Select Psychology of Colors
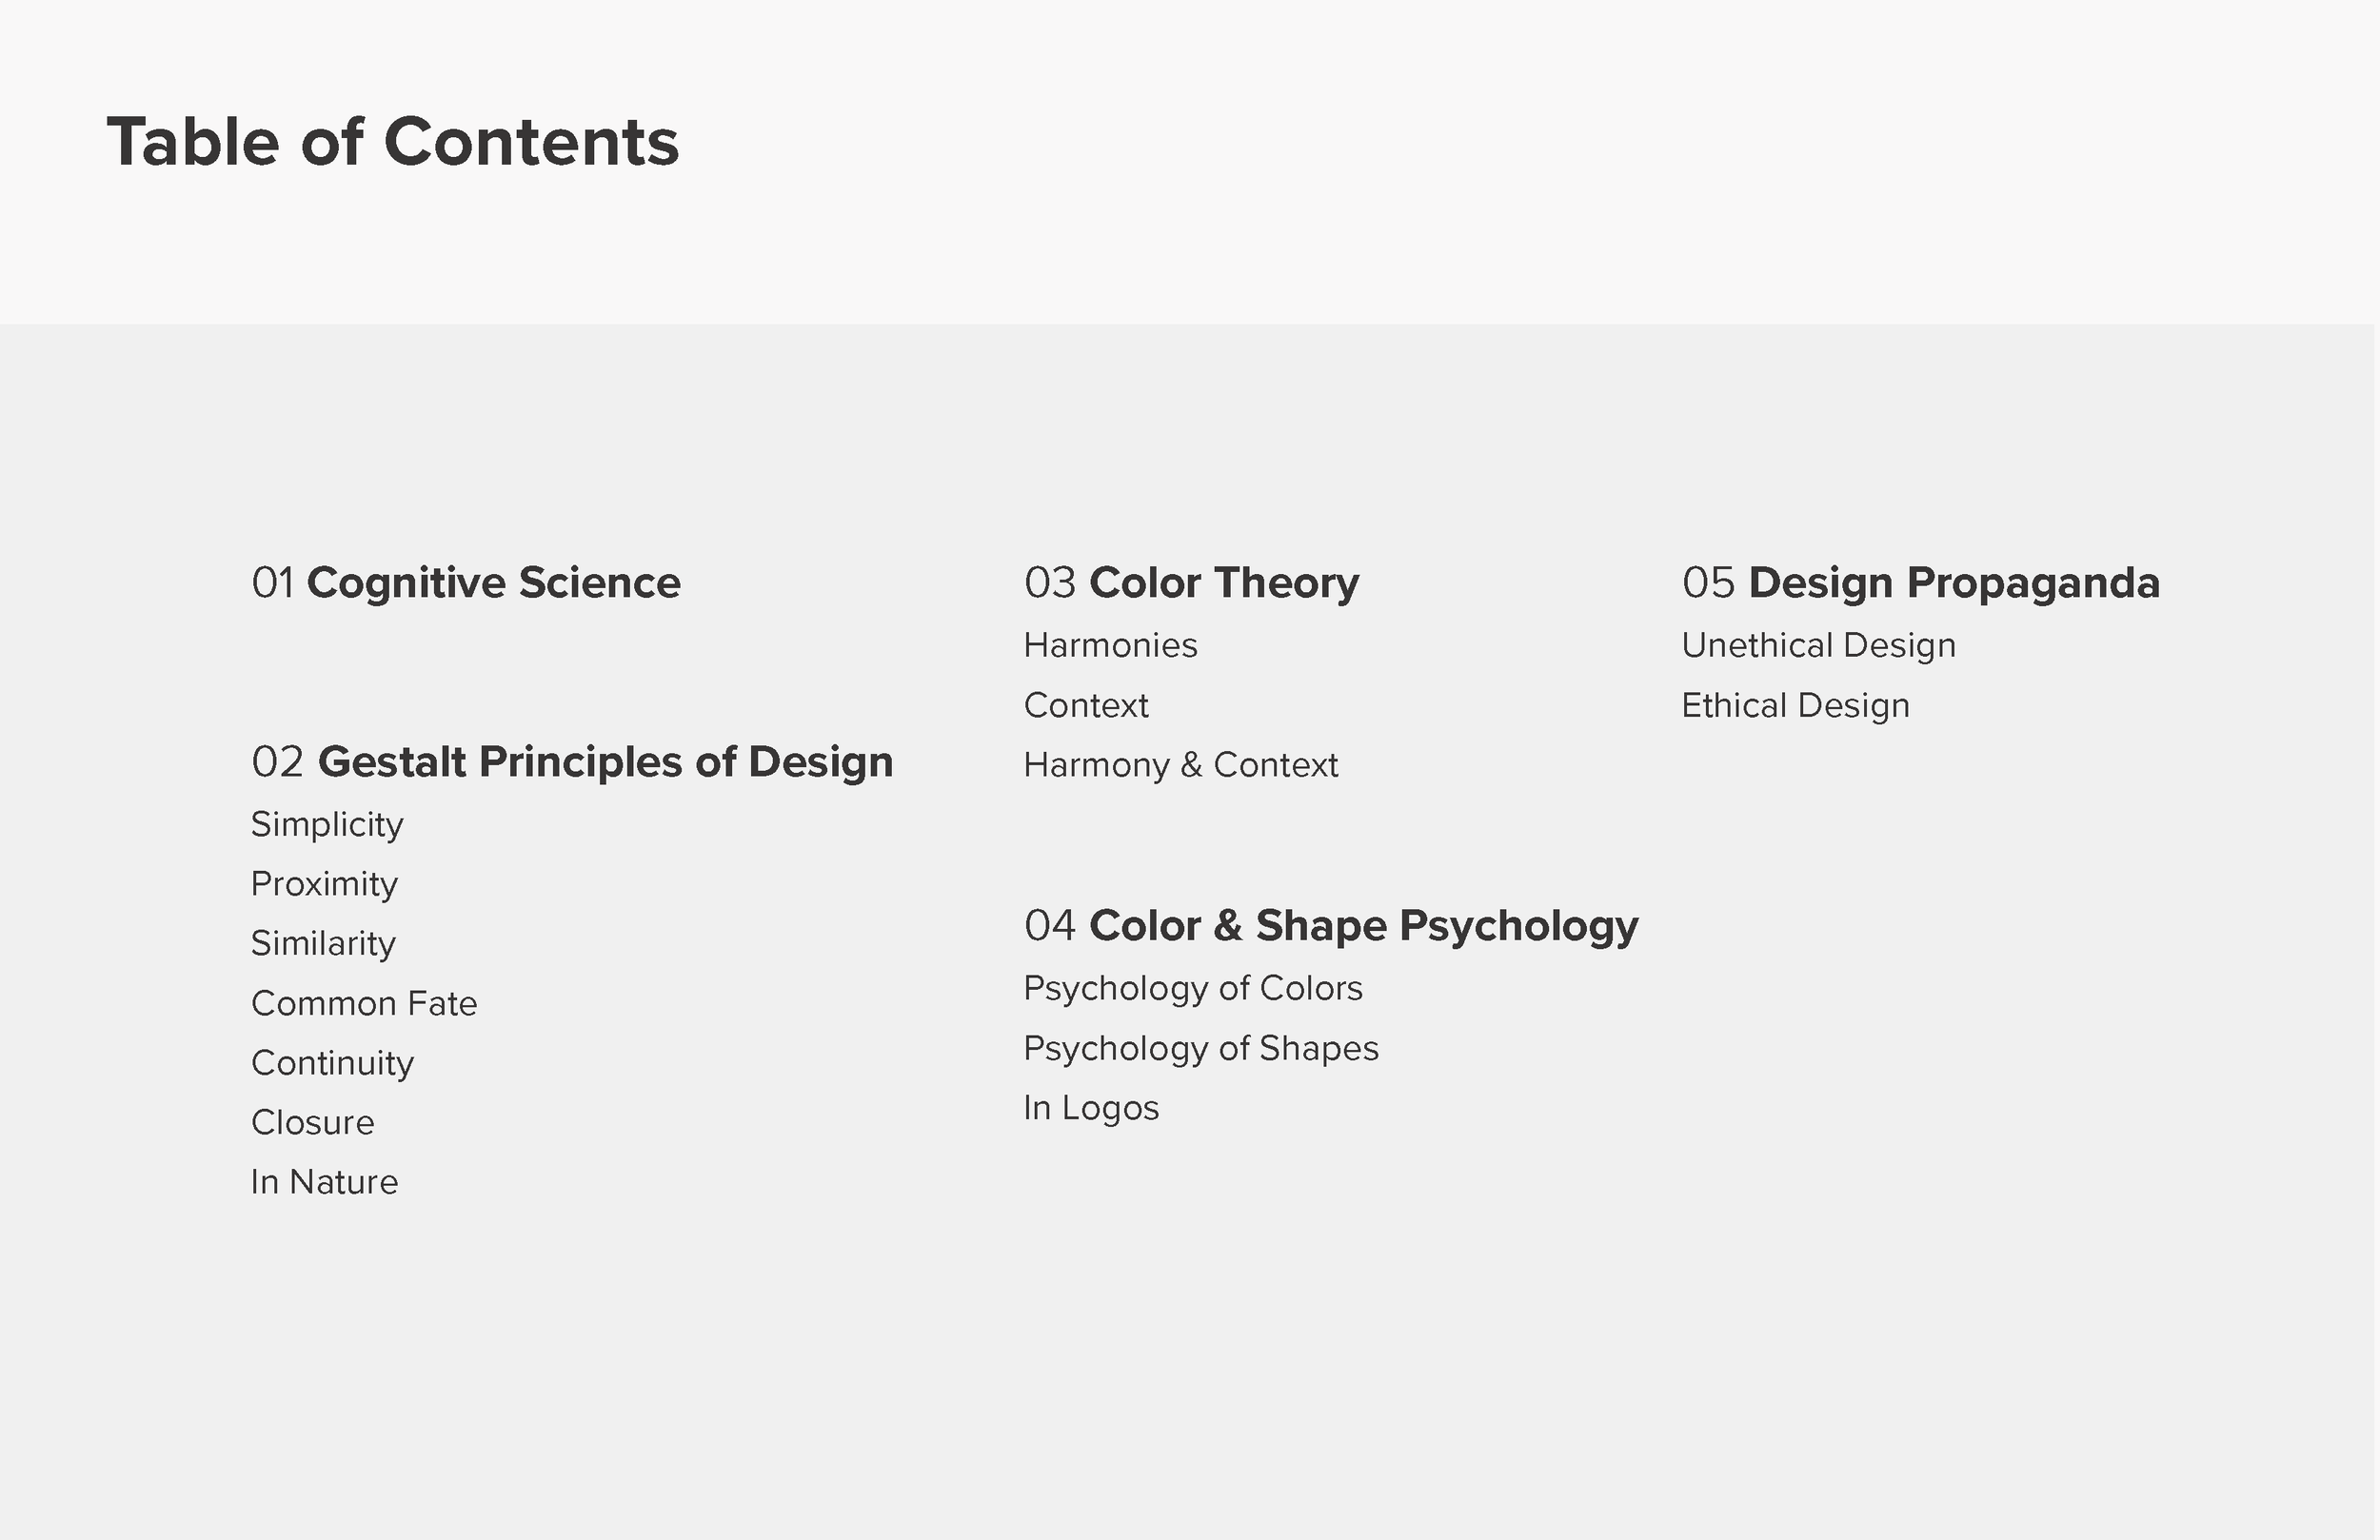 [1193, 989]
